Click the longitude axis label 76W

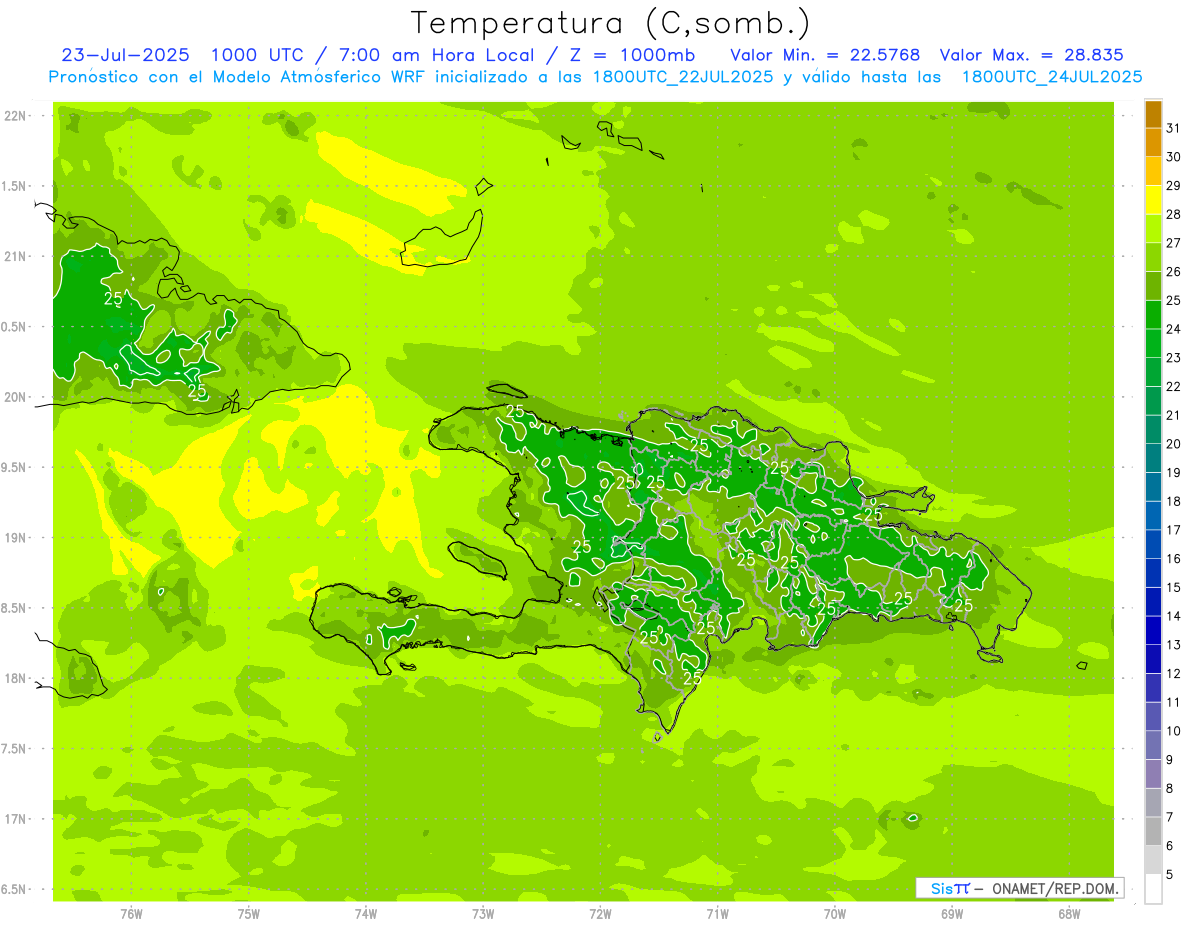coord(131,914)
